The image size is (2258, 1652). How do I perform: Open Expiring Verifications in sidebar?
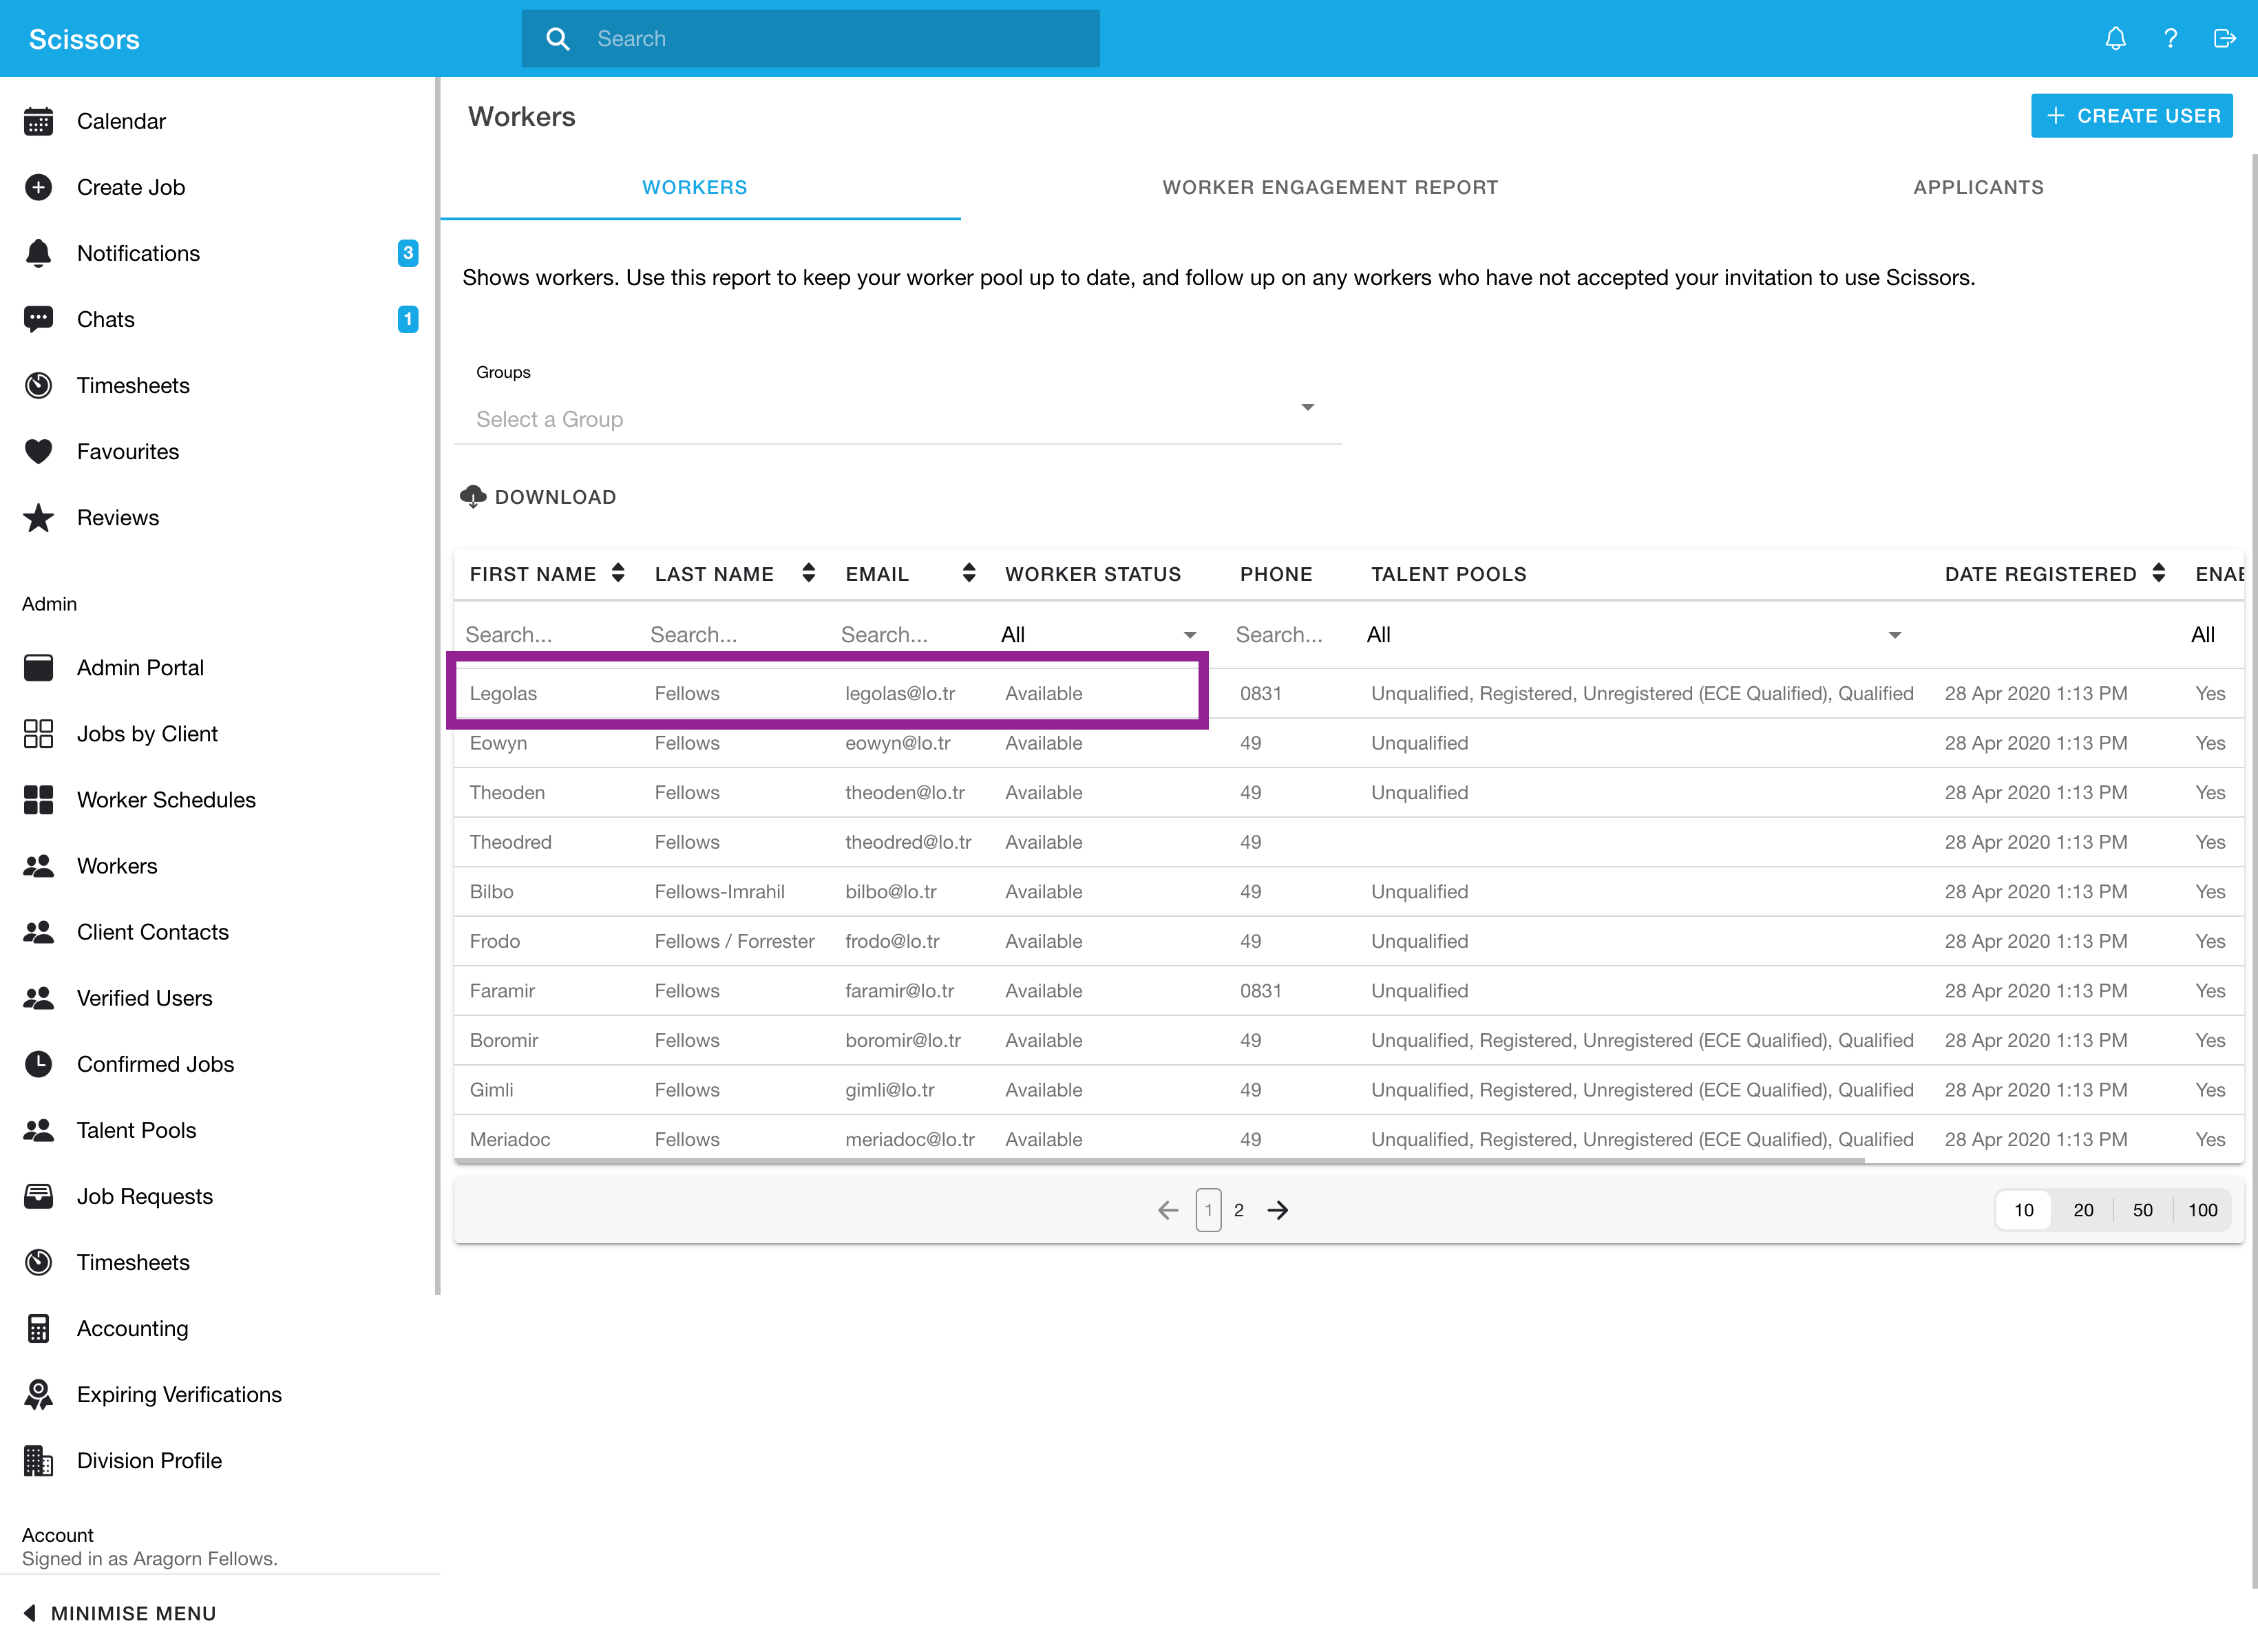179,1394
